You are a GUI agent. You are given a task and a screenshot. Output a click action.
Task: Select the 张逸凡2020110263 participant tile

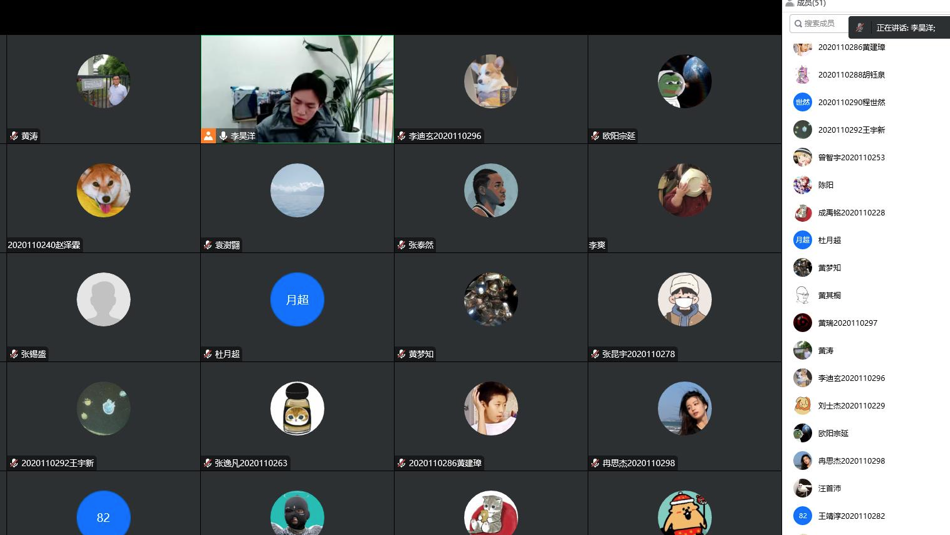coord(297,415)
